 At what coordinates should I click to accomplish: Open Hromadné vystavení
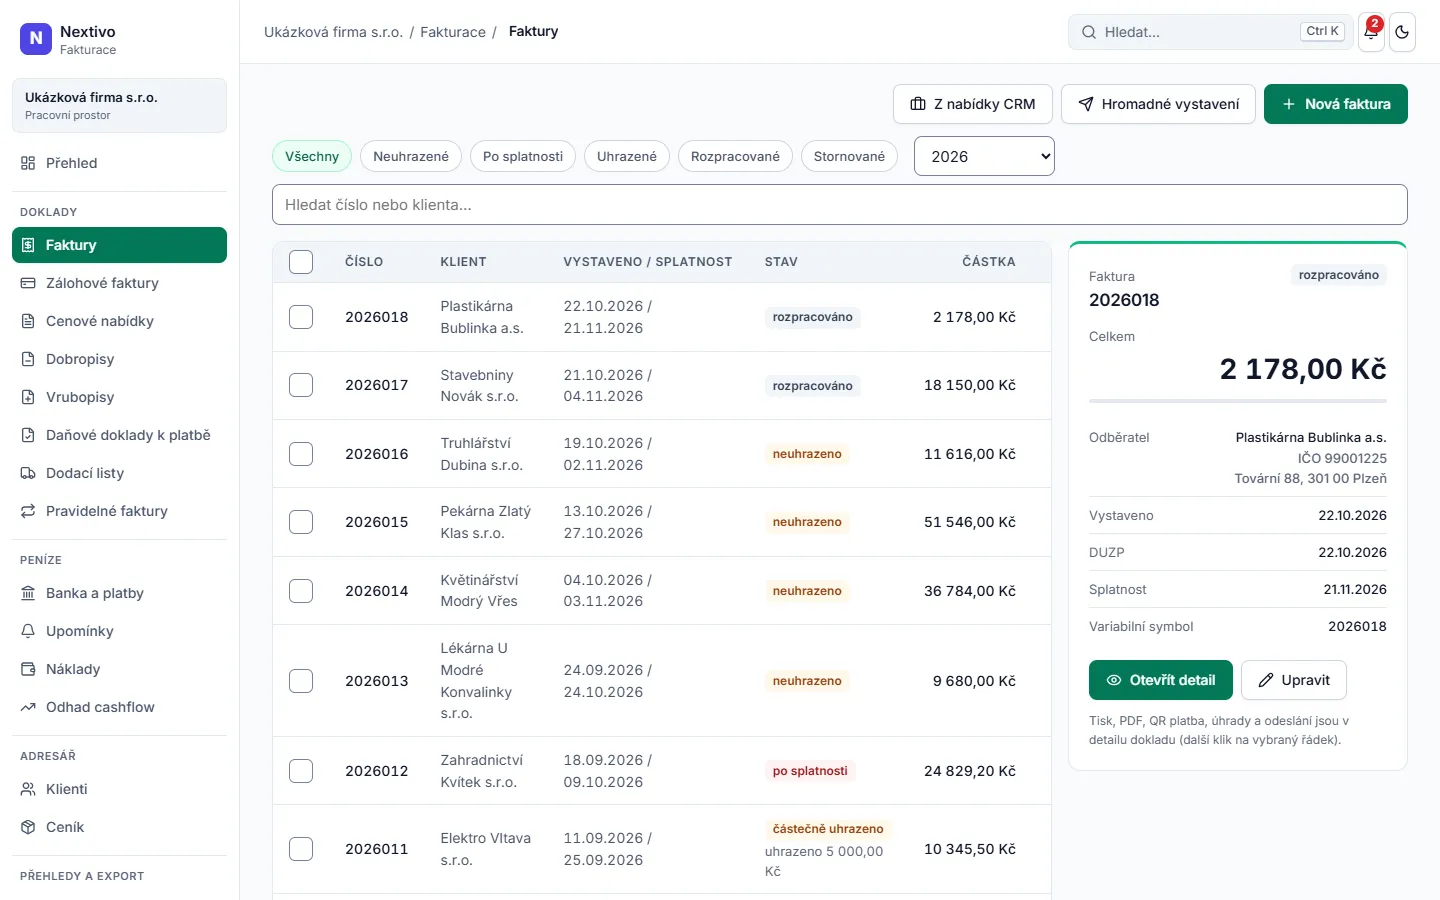pyautogui.click(x=1158, y=104)
